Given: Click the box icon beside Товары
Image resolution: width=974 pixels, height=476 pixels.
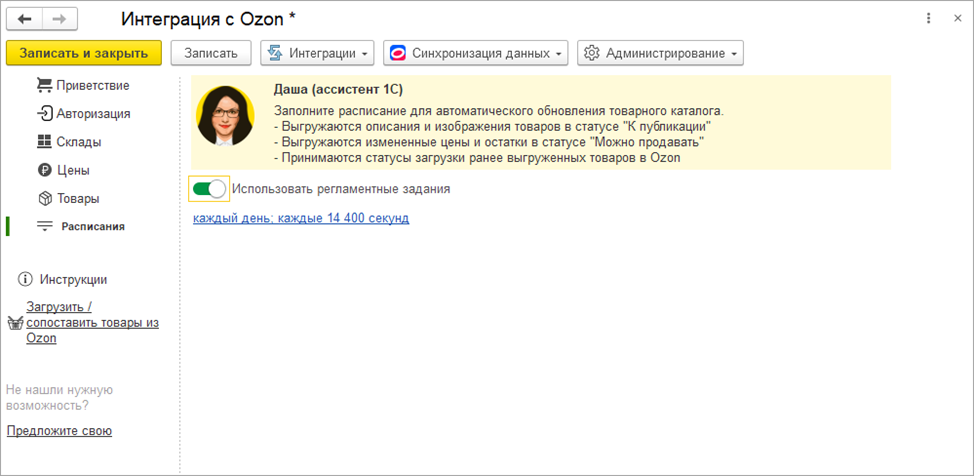Looking at the screenshot, I should tap(44, 198).
